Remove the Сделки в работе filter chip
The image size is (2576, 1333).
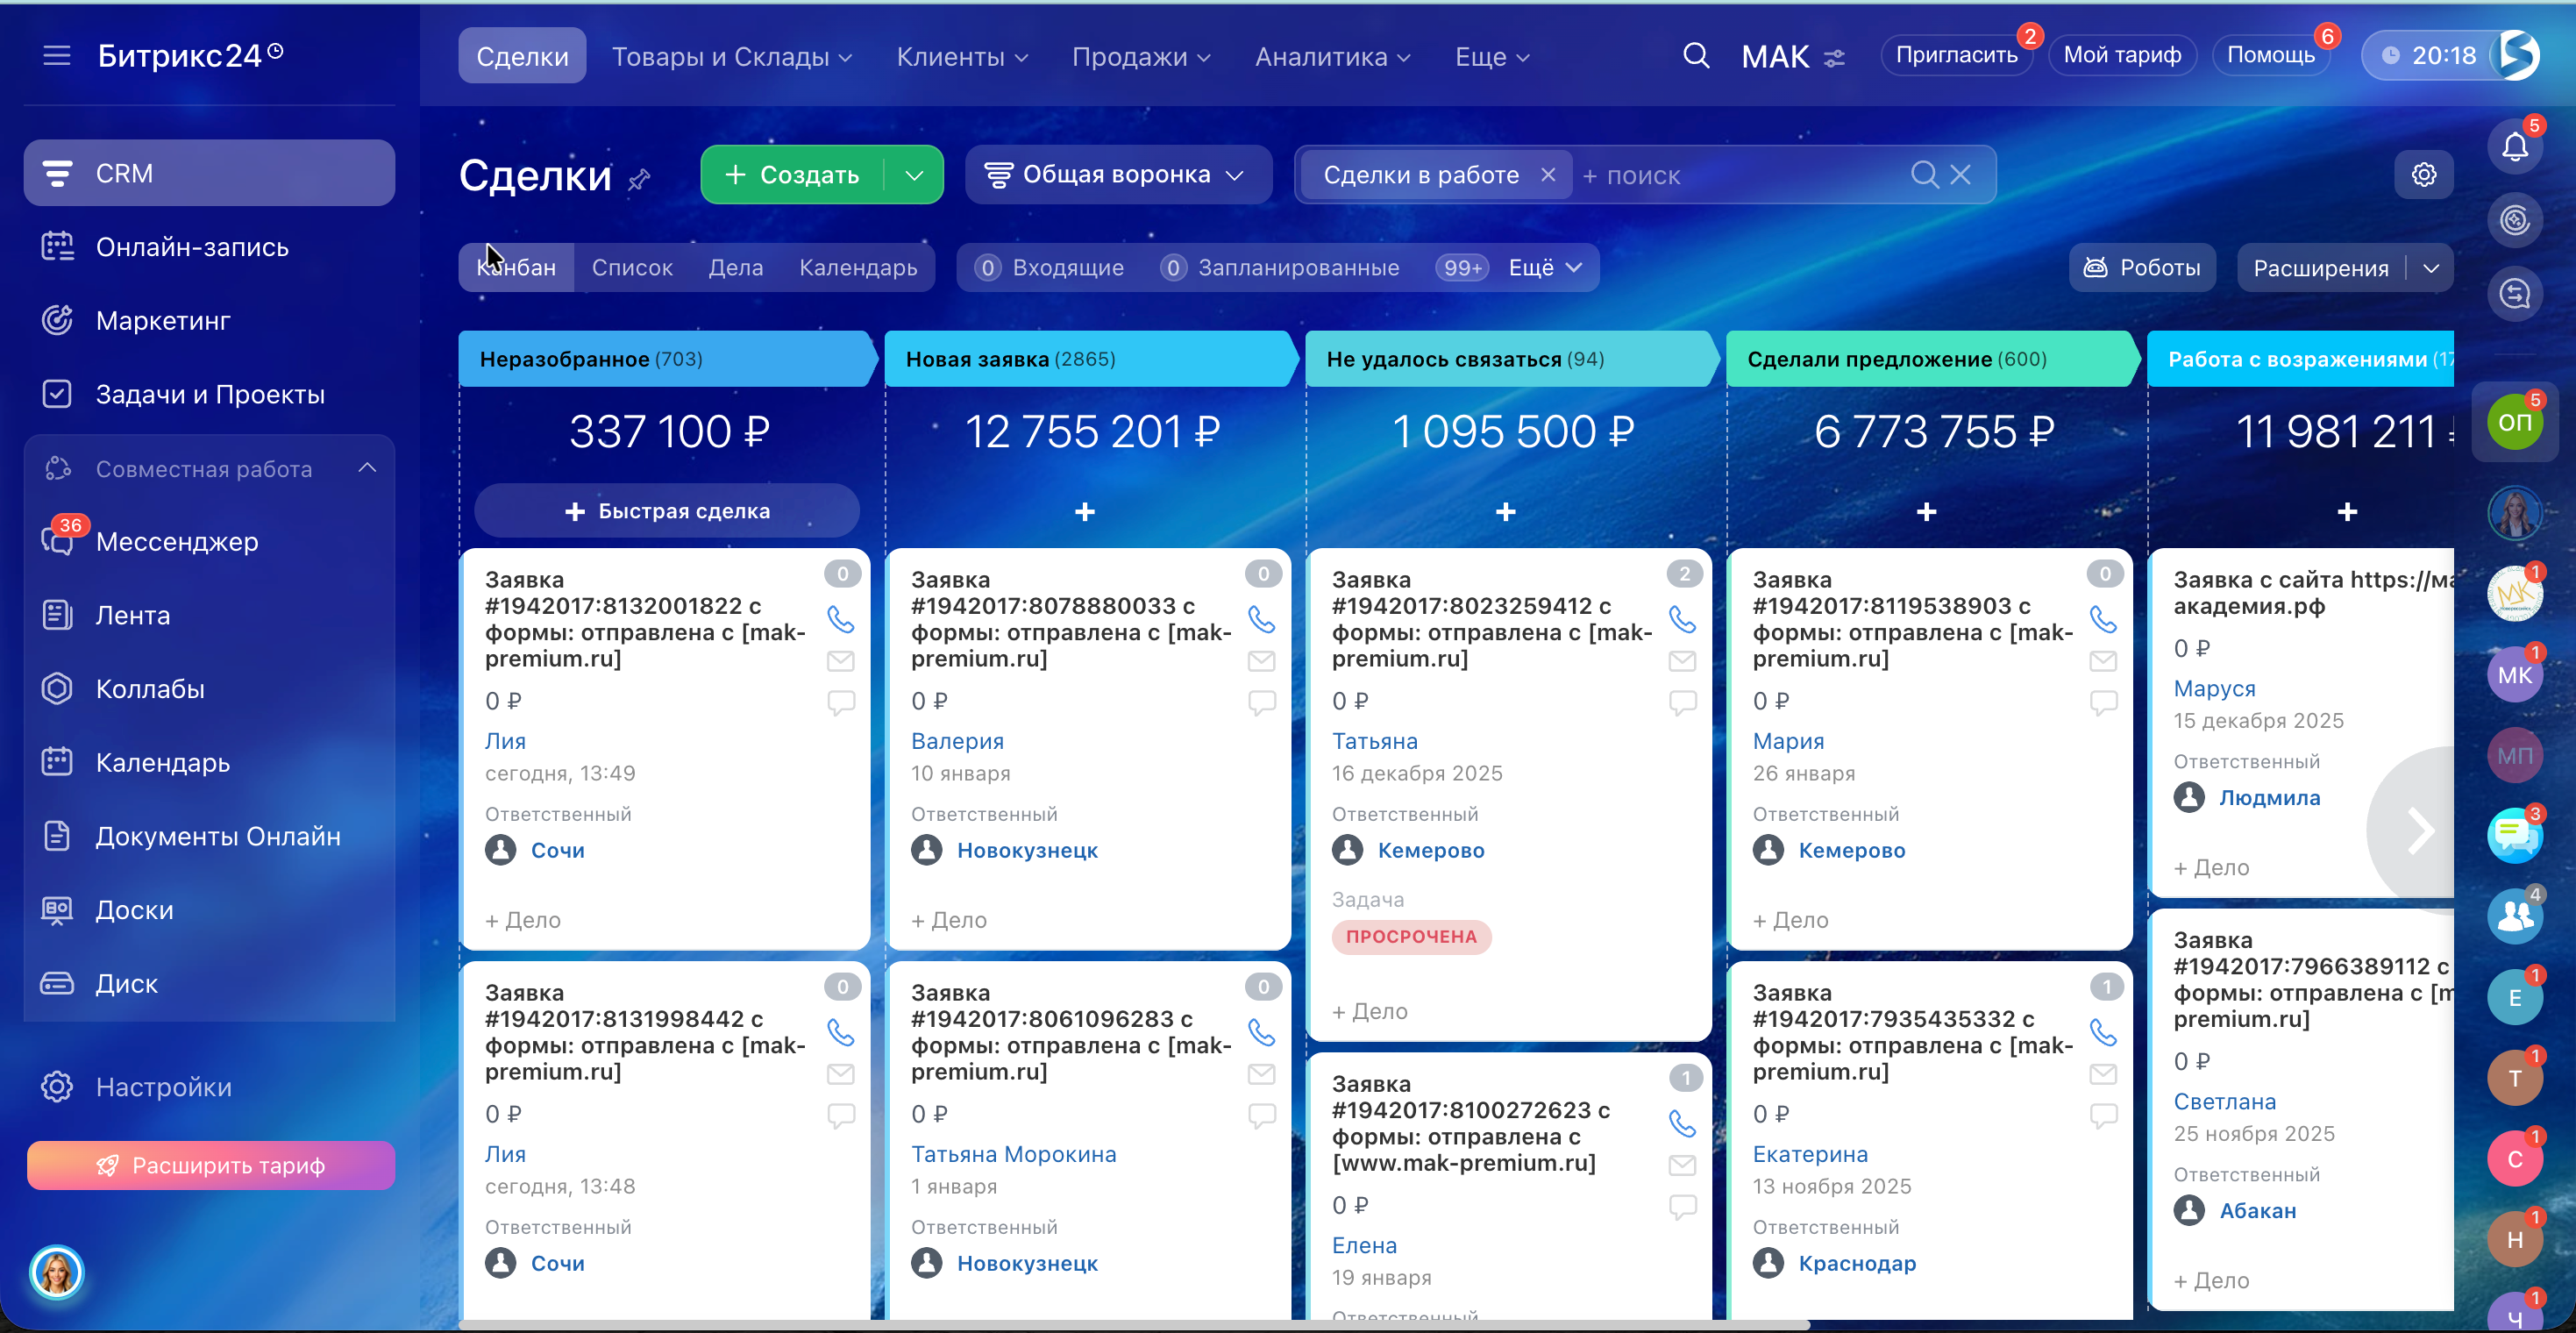tap(1548, 175)
